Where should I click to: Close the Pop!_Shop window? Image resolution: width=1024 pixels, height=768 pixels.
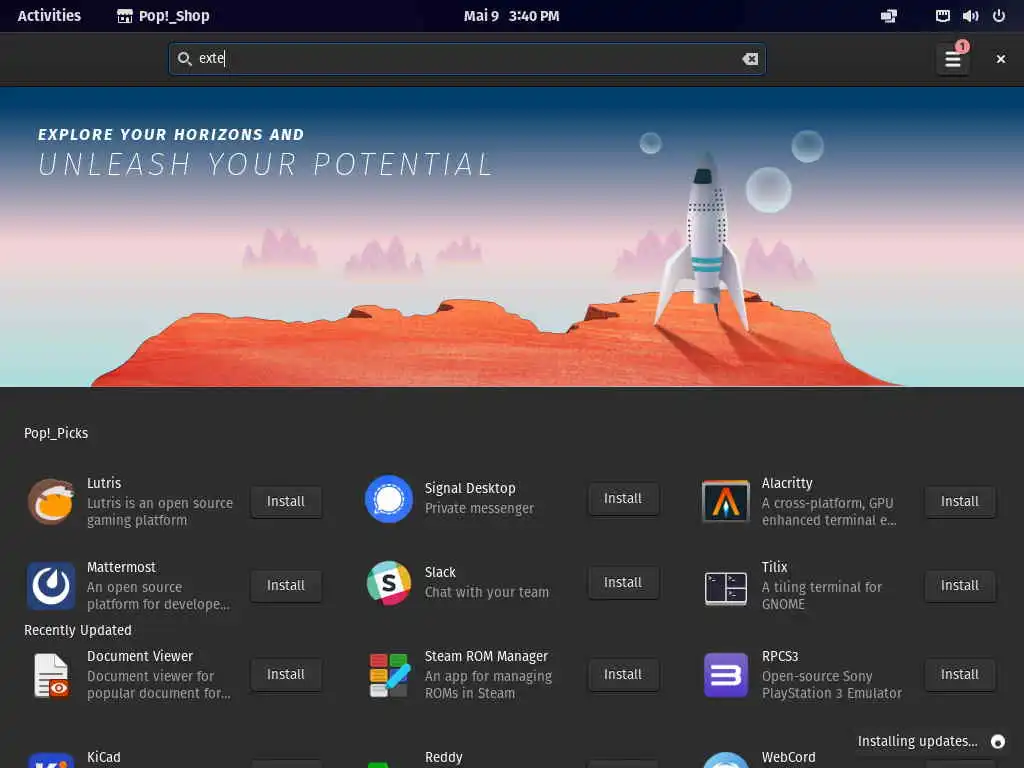pos(1000,59)
